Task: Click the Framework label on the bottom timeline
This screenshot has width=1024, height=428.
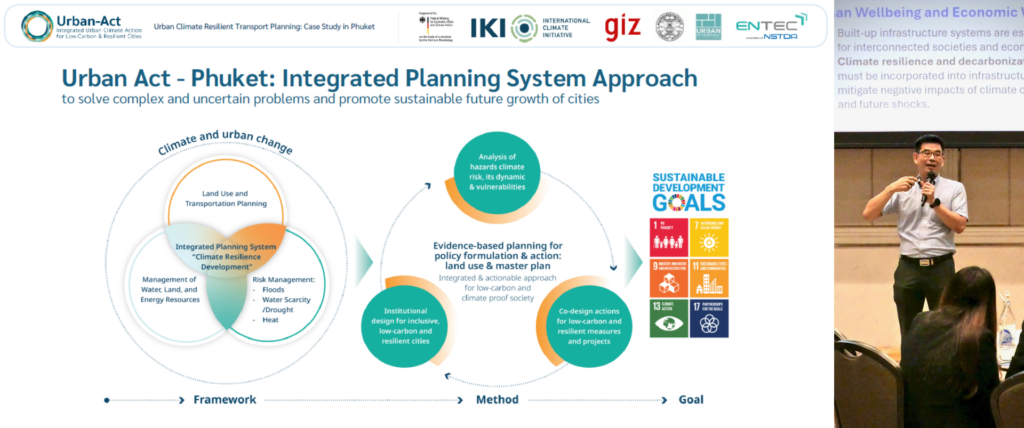Action: (218, 400)
